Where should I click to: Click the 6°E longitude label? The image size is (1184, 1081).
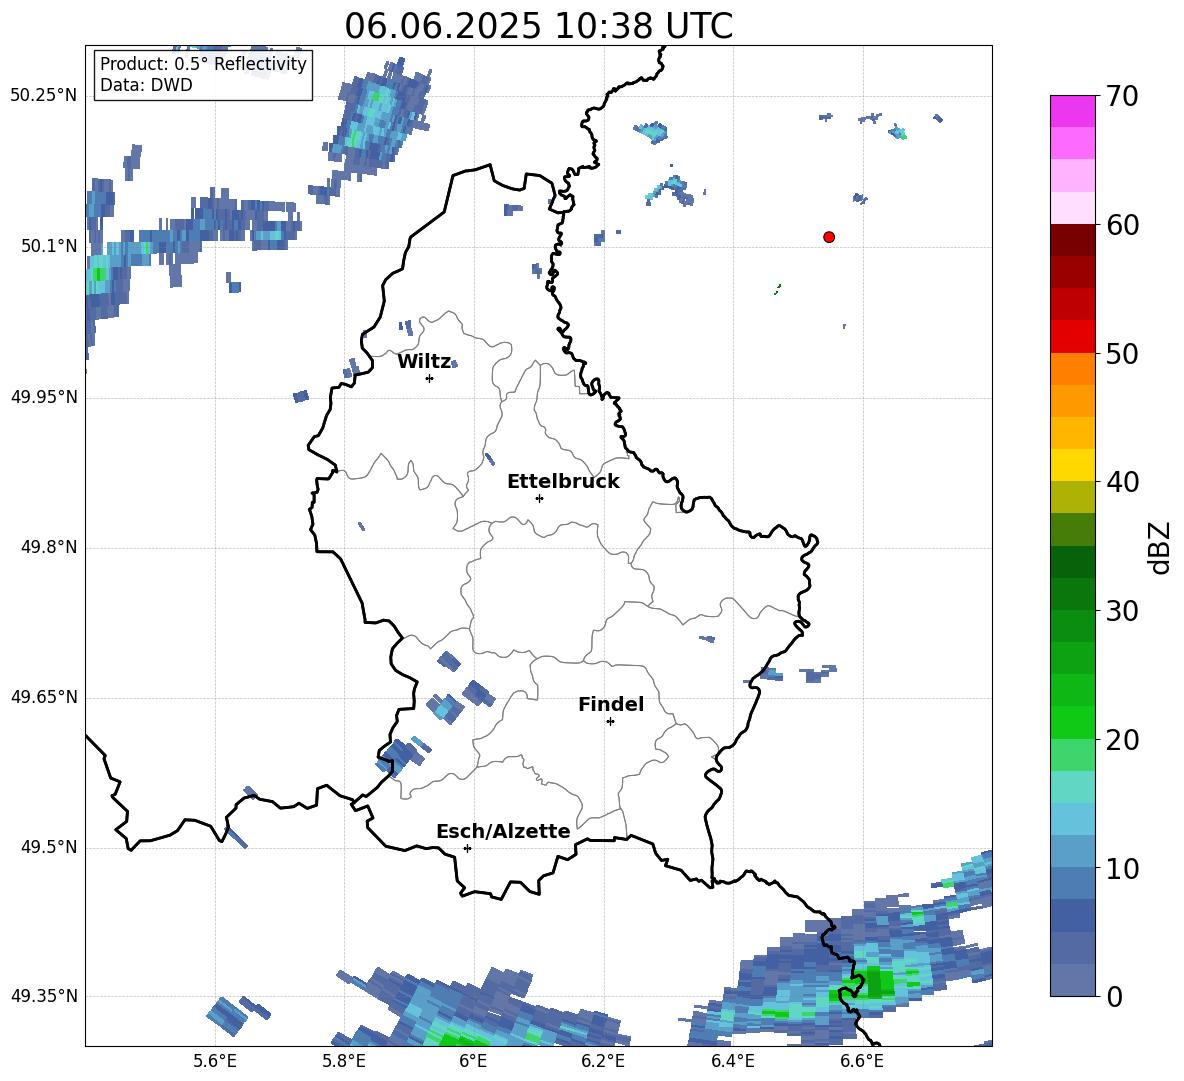[x=473, y=1062]
